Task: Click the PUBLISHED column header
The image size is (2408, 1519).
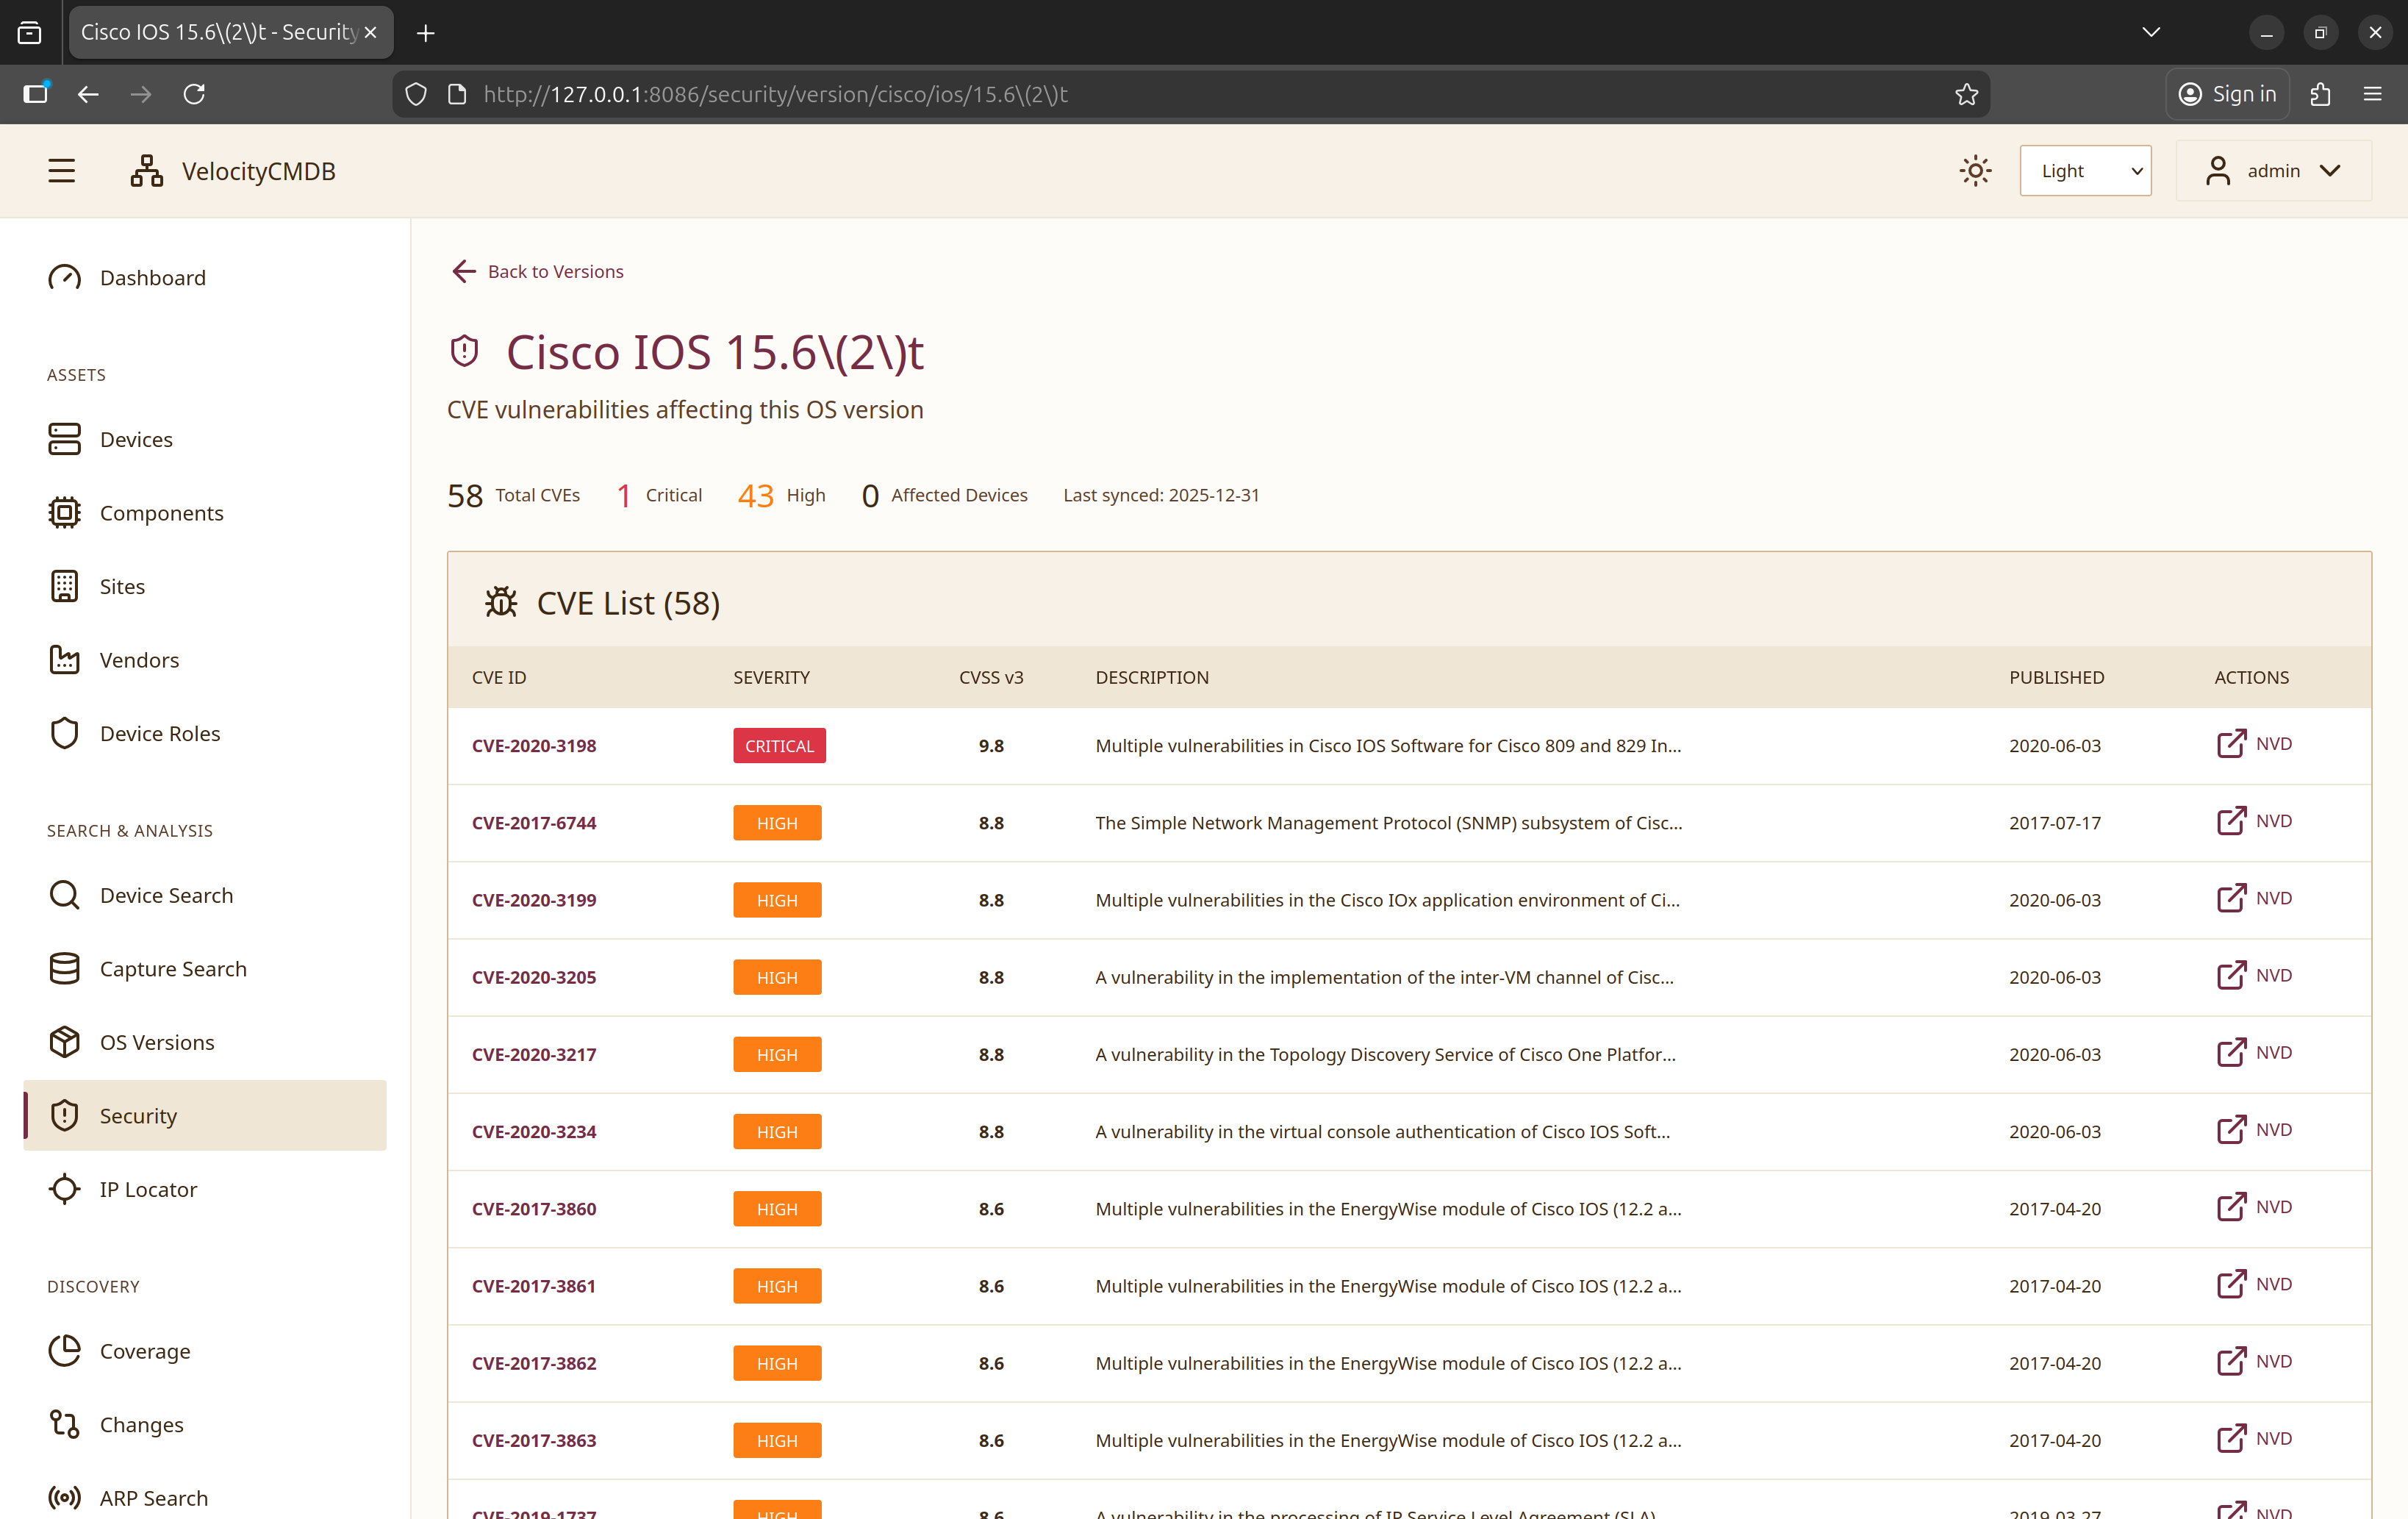Action: [x=2056, y=677]
